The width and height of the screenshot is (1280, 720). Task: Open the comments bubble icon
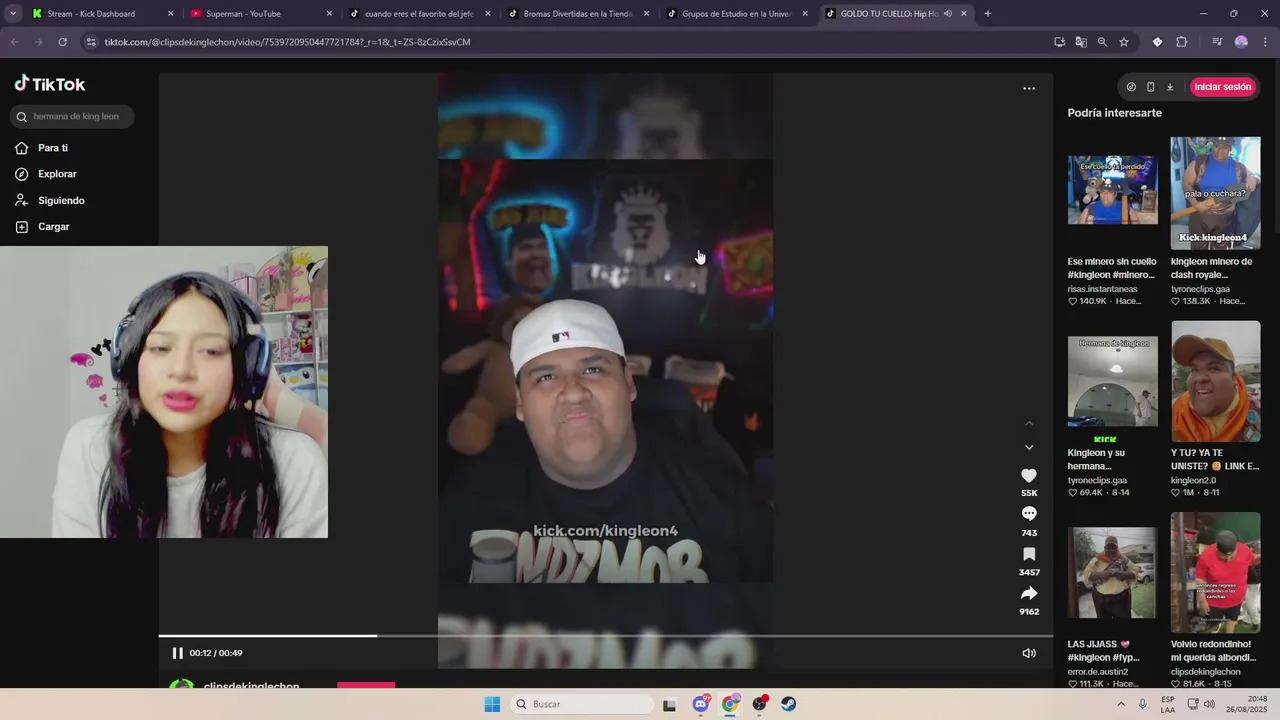coord(1029,514)
